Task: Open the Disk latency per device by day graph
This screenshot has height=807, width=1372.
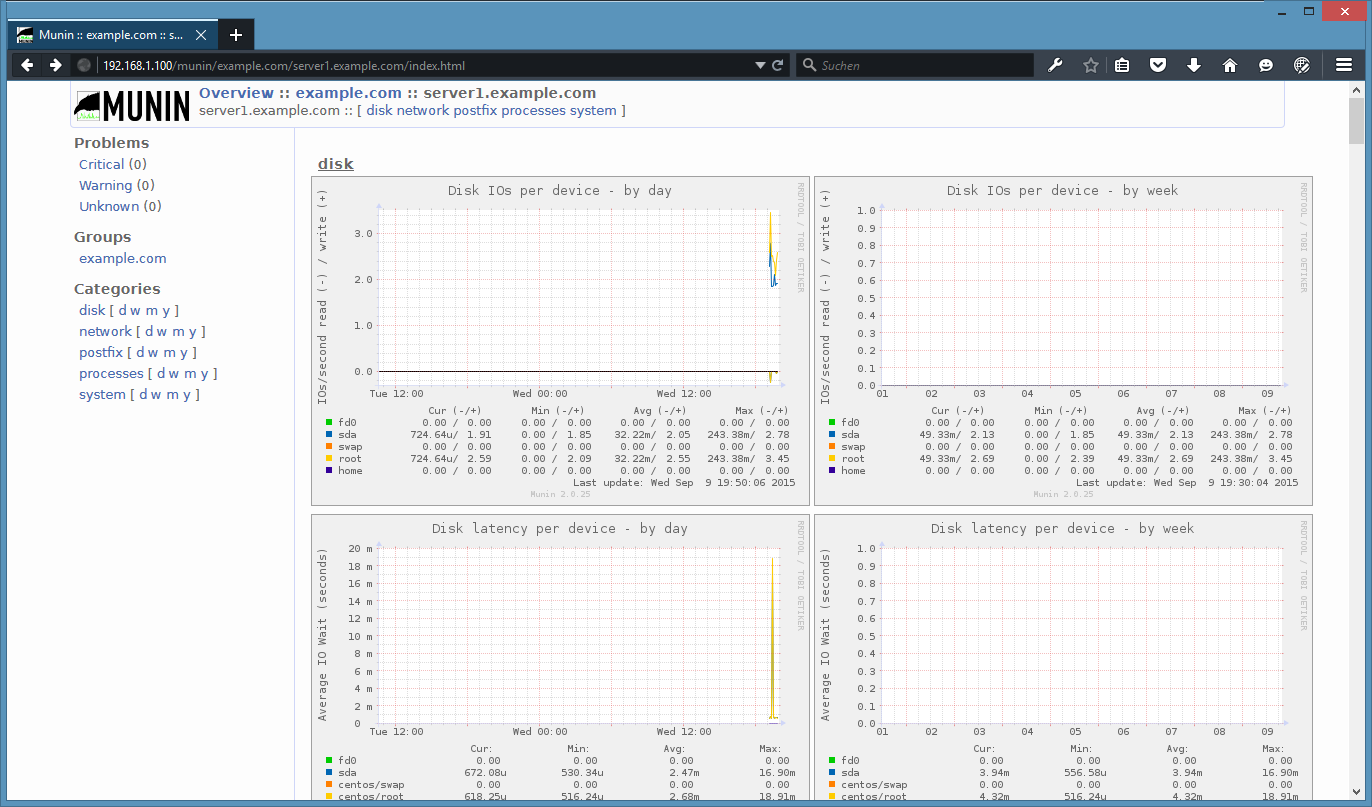Action: 560,658
